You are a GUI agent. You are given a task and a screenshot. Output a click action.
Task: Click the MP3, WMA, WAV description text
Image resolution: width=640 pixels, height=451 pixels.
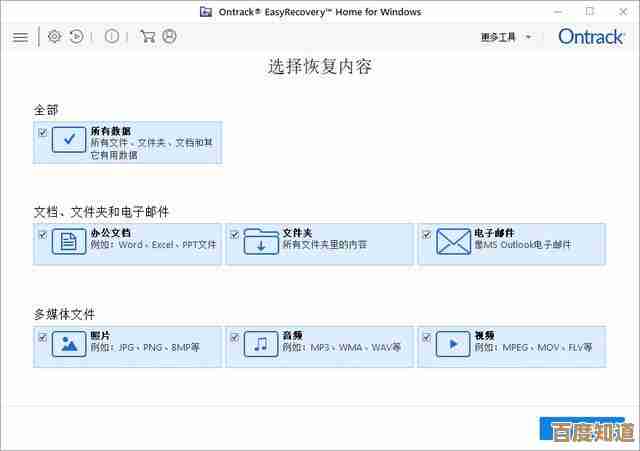[342, 347]
